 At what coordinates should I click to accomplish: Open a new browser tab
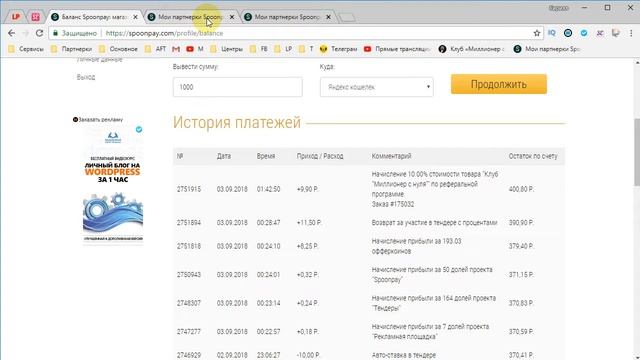click(x=347, y=18)
